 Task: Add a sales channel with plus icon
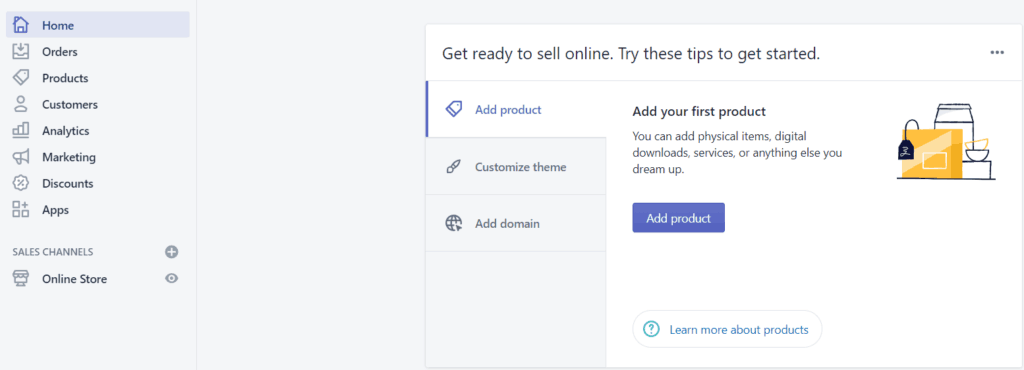(172, 252)
